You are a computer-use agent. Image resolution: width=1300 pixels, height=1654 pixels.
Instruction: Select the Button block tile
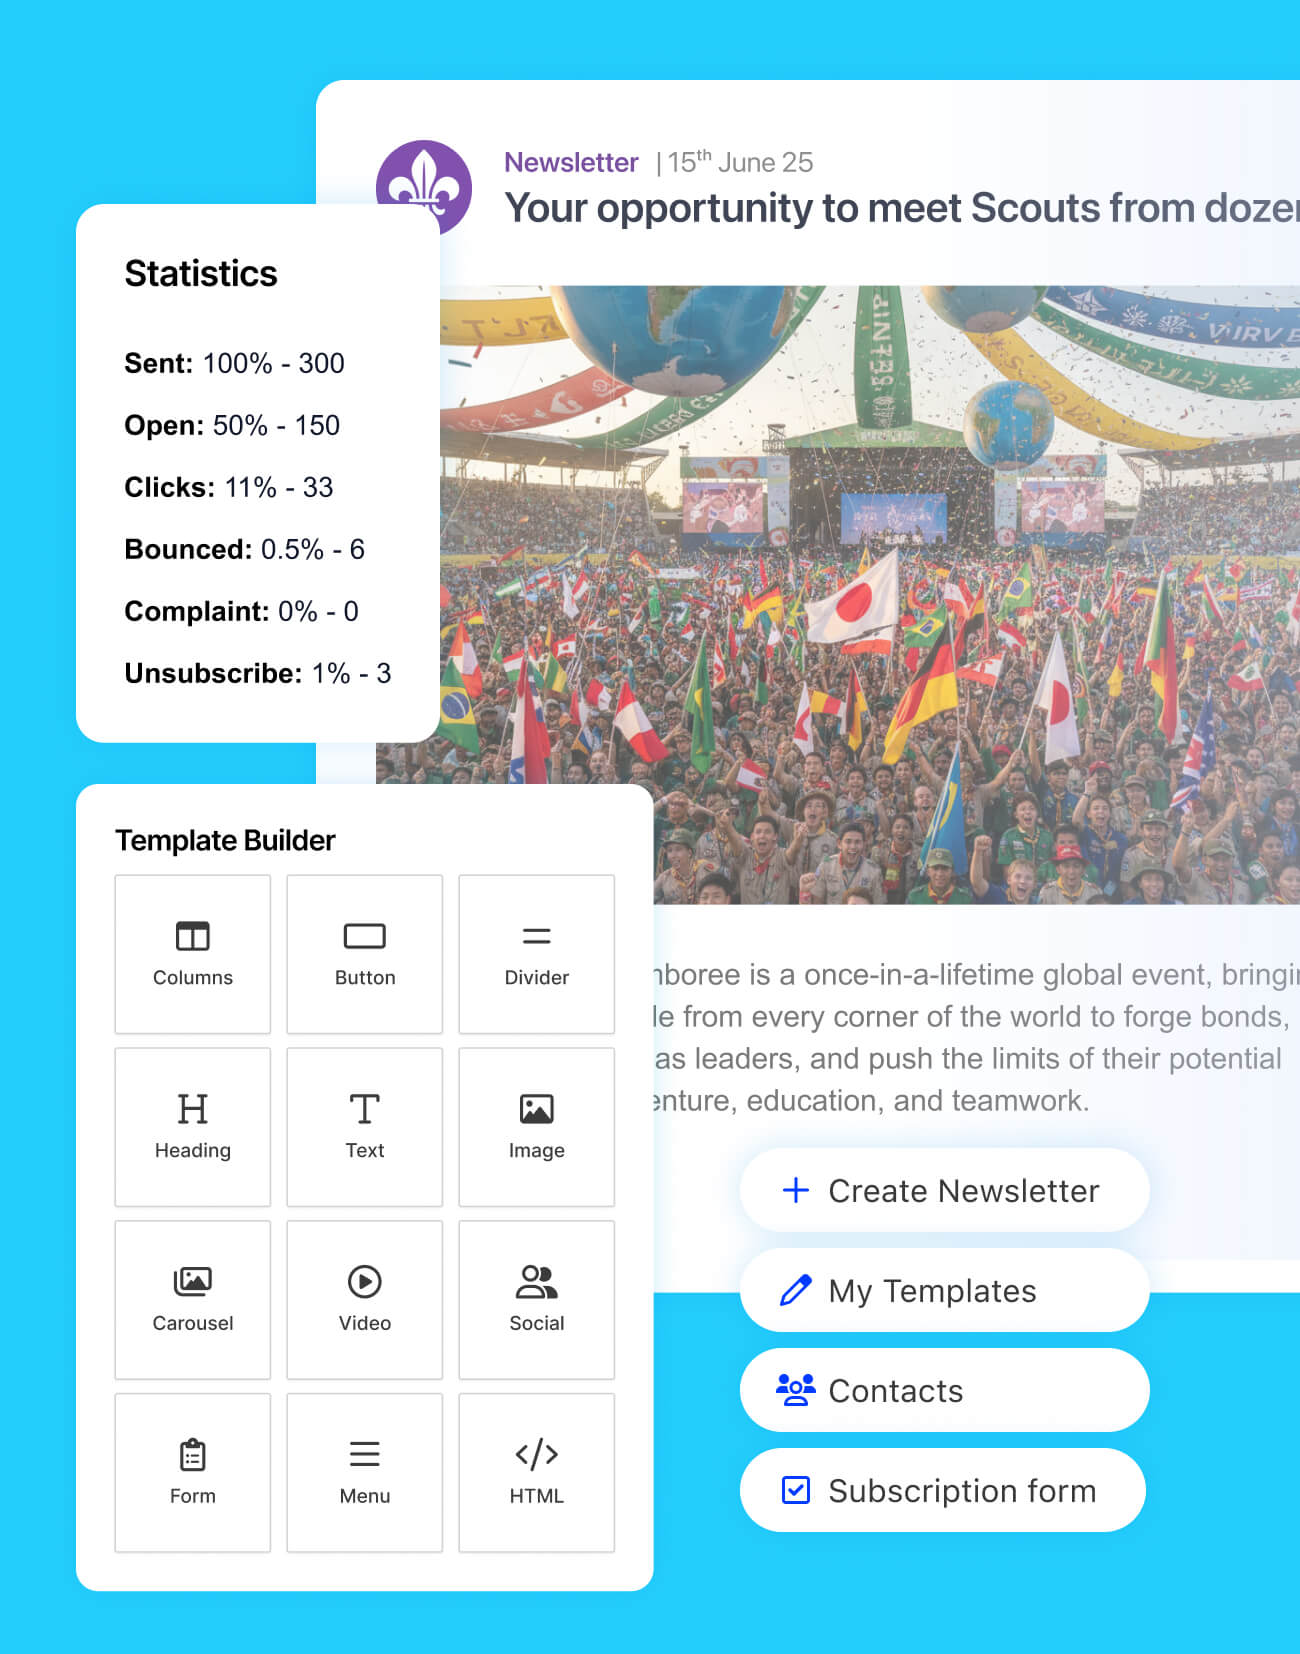point(365,954)
